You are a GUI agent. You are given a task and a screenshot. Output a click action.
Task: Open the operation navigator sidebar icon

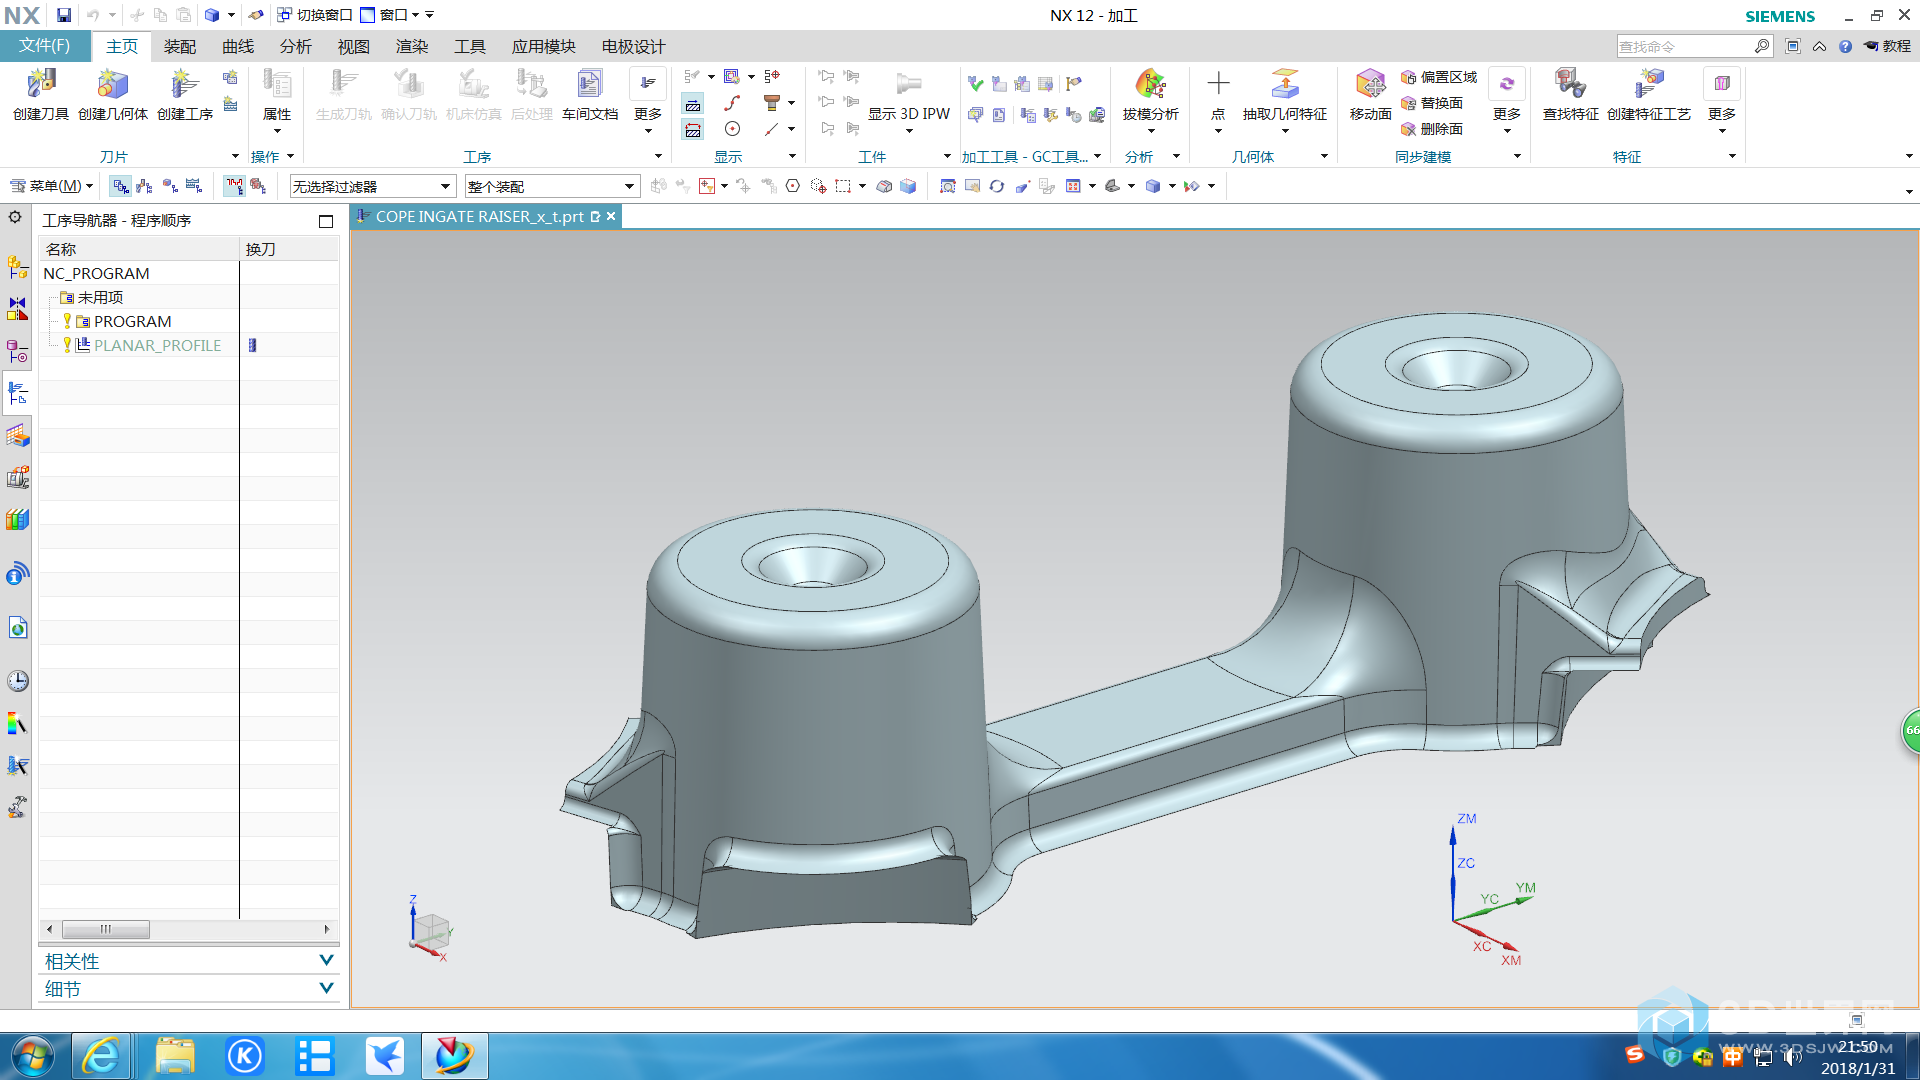coord(17,393)
